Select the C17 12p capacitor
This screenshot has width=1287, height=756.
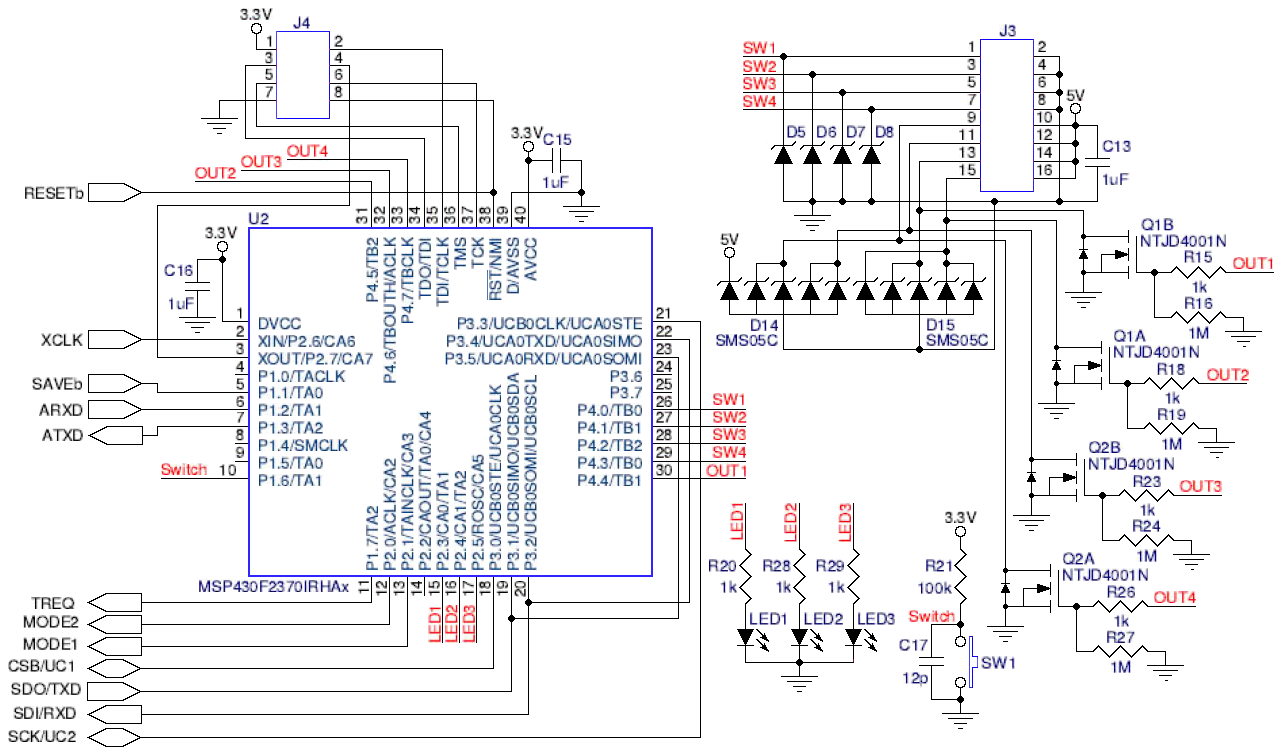933,662
